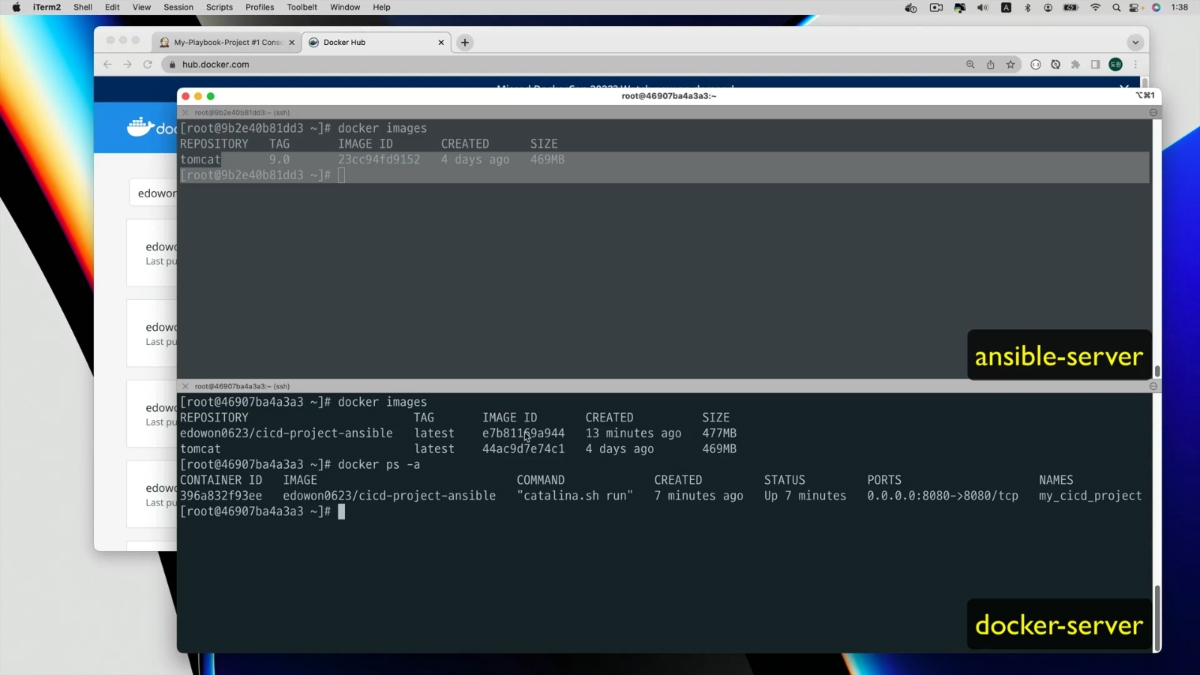The image size is (1200, 675).
Task: Reload the Docker Hub page
Action: 147,64
